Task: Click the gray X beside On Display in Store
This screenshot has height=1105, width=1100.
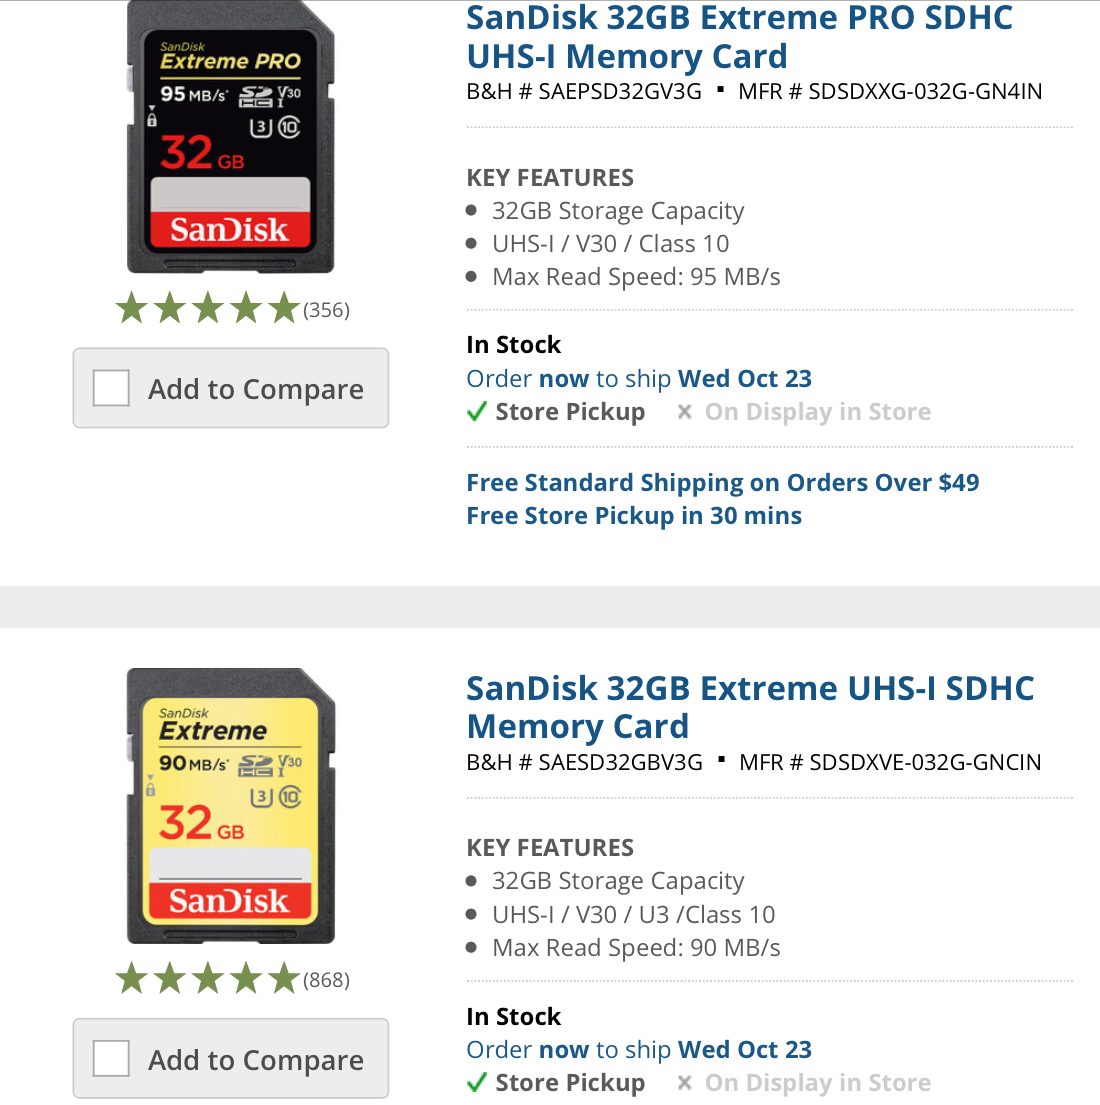Action: point(683,411)
